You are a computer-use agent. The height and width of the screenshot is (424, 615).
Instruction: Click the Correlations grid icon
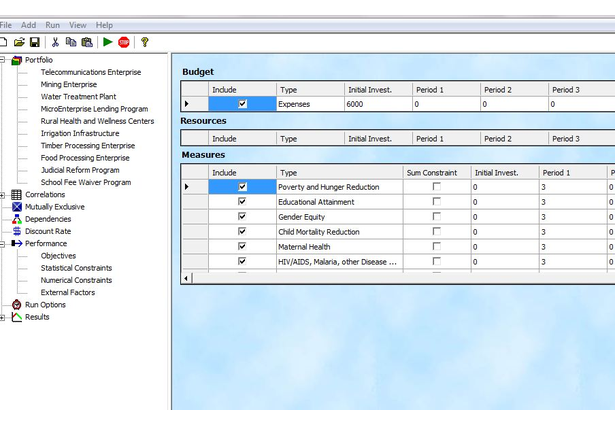click(x=16, y=195)
